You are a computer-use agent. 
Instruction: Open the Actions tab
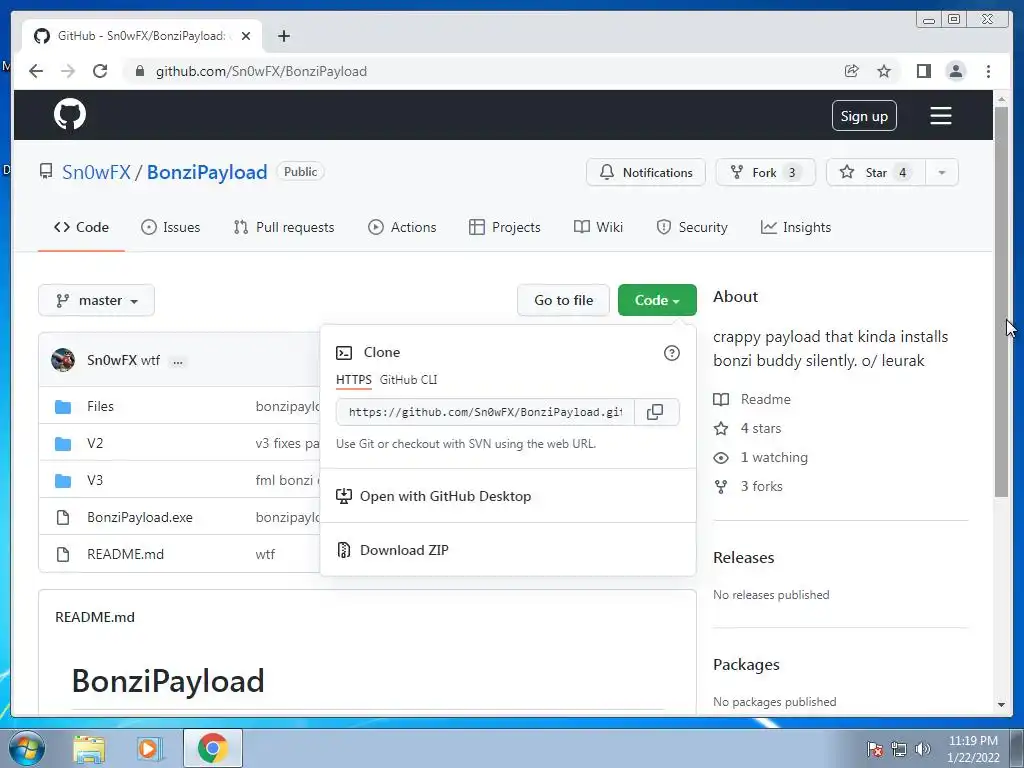point(402,227)
